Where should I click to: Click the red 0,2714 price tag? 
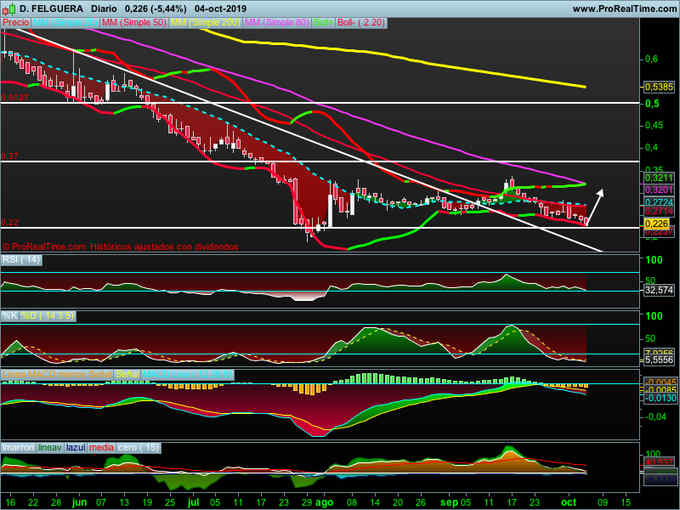click(659, 211)
